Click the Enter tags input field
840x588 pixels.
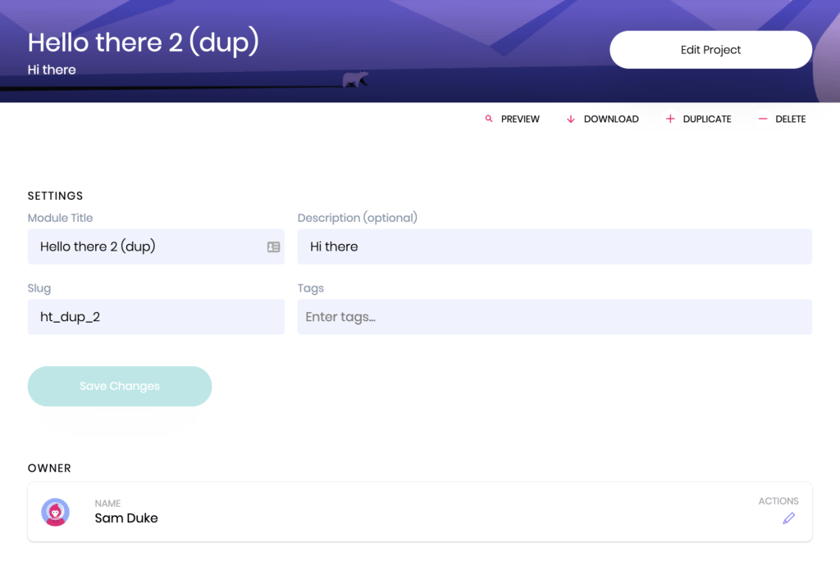[554, 316]
